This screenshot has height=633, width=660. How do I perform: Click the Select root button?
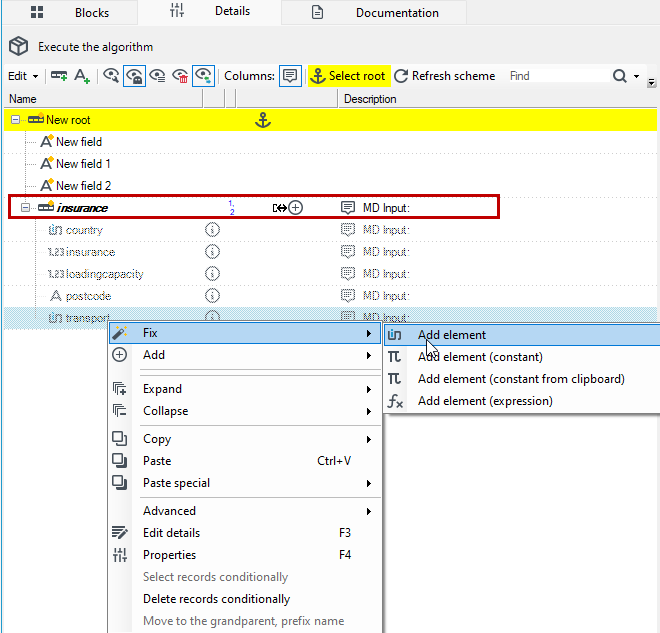coord(349,76)
